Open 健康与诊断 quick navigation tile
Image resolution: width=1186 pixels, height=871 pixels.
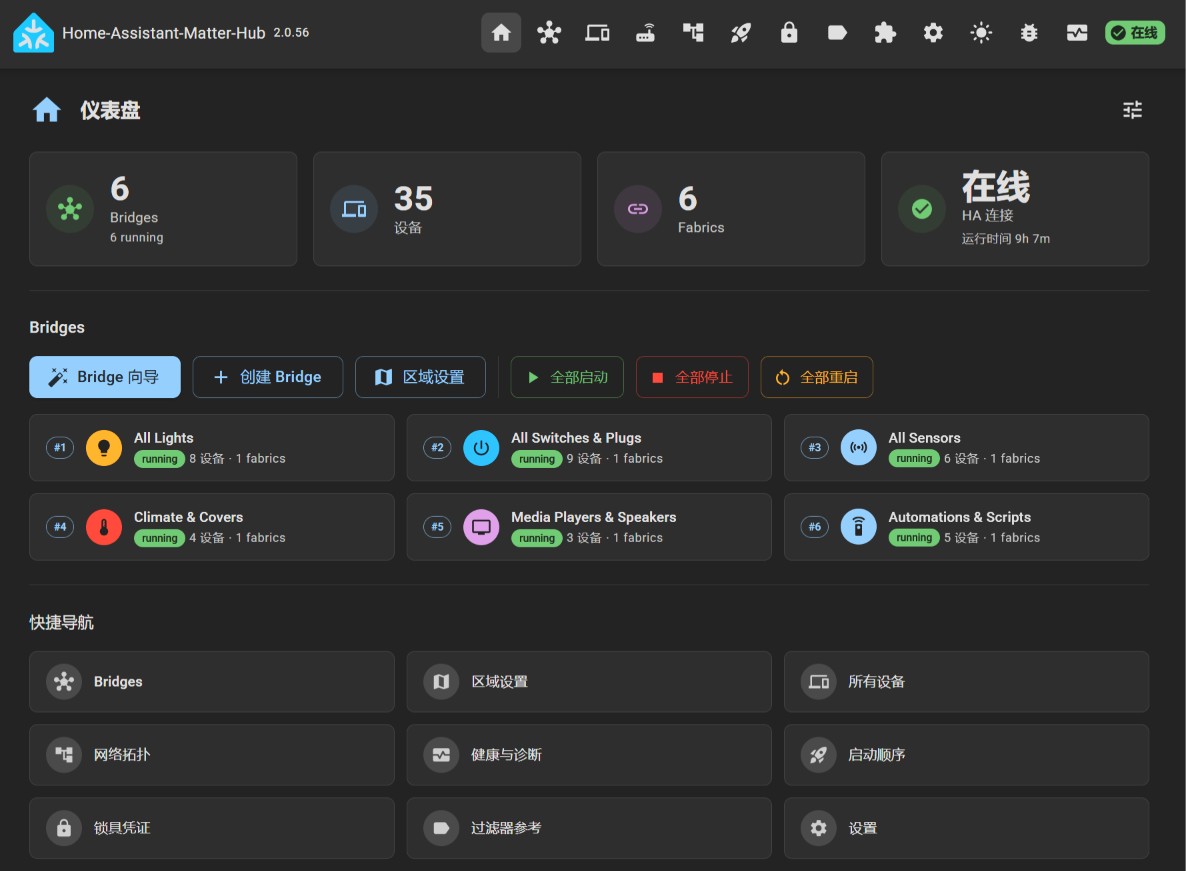click(x=589, y=755)
